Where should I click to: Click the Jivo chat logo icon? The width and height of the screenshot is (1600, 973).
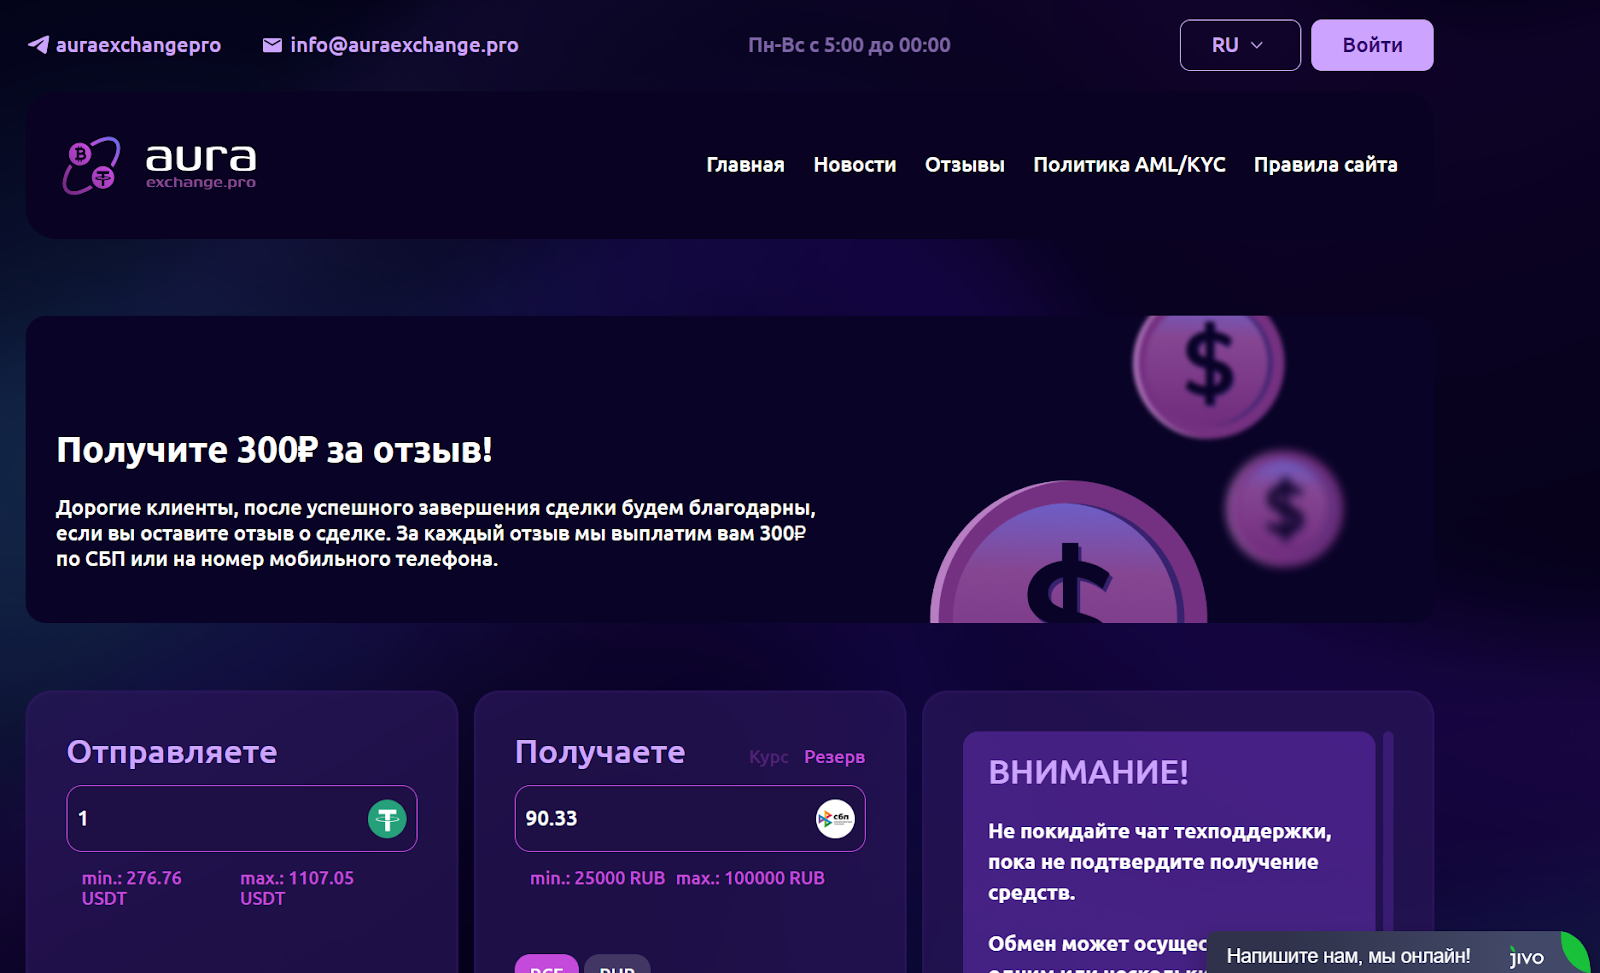[x=1527, y=957]
